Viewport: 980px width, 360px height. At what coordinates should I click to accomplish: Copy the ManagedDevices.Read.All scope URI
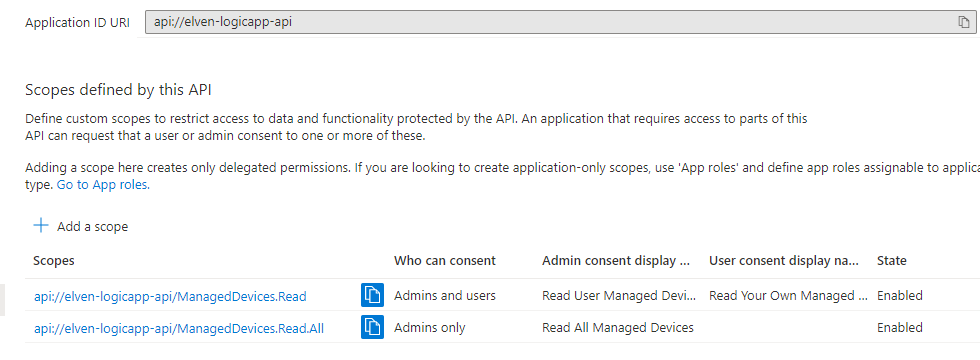[372, 328]
